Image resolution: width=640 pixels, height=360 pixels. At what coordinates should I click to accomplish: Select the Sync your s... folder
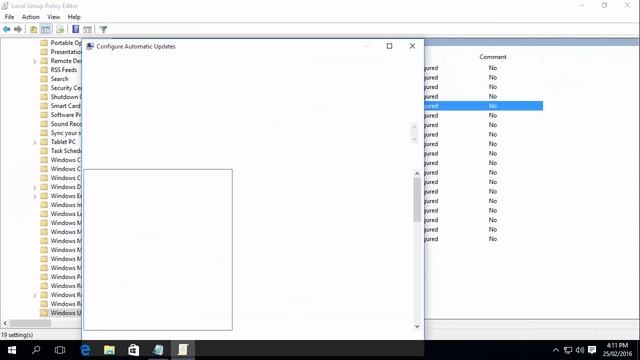click(x=61, y=133)
